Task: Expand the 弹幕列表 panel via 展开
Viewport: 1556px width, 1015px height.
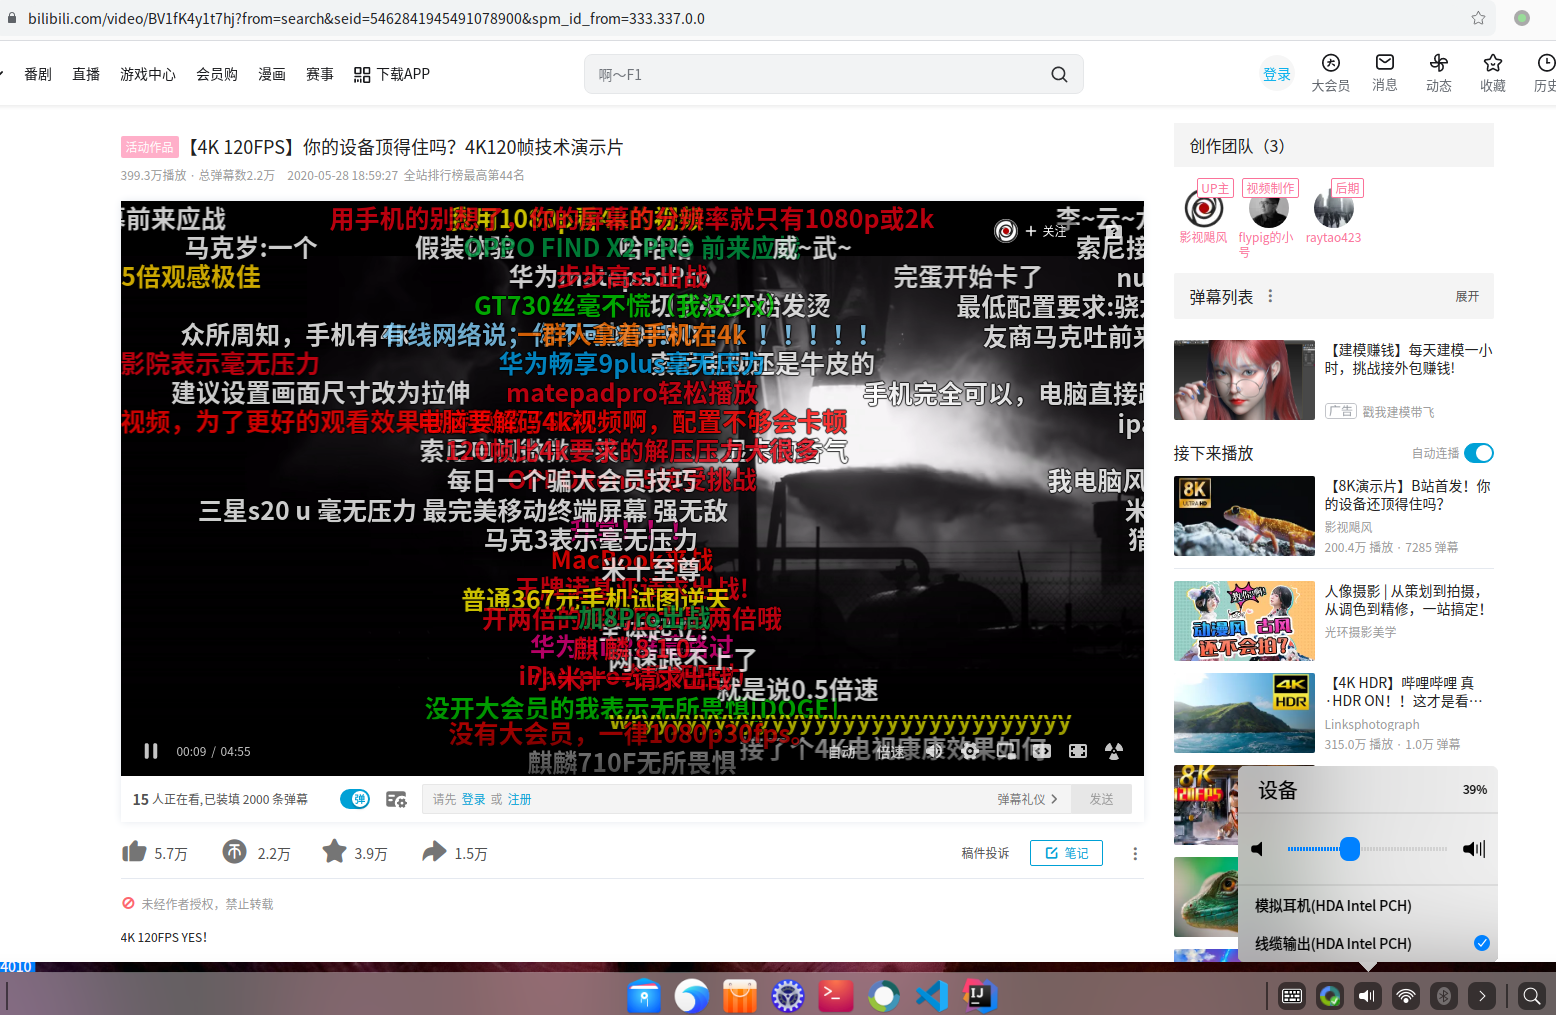Action: point(1467,296)
